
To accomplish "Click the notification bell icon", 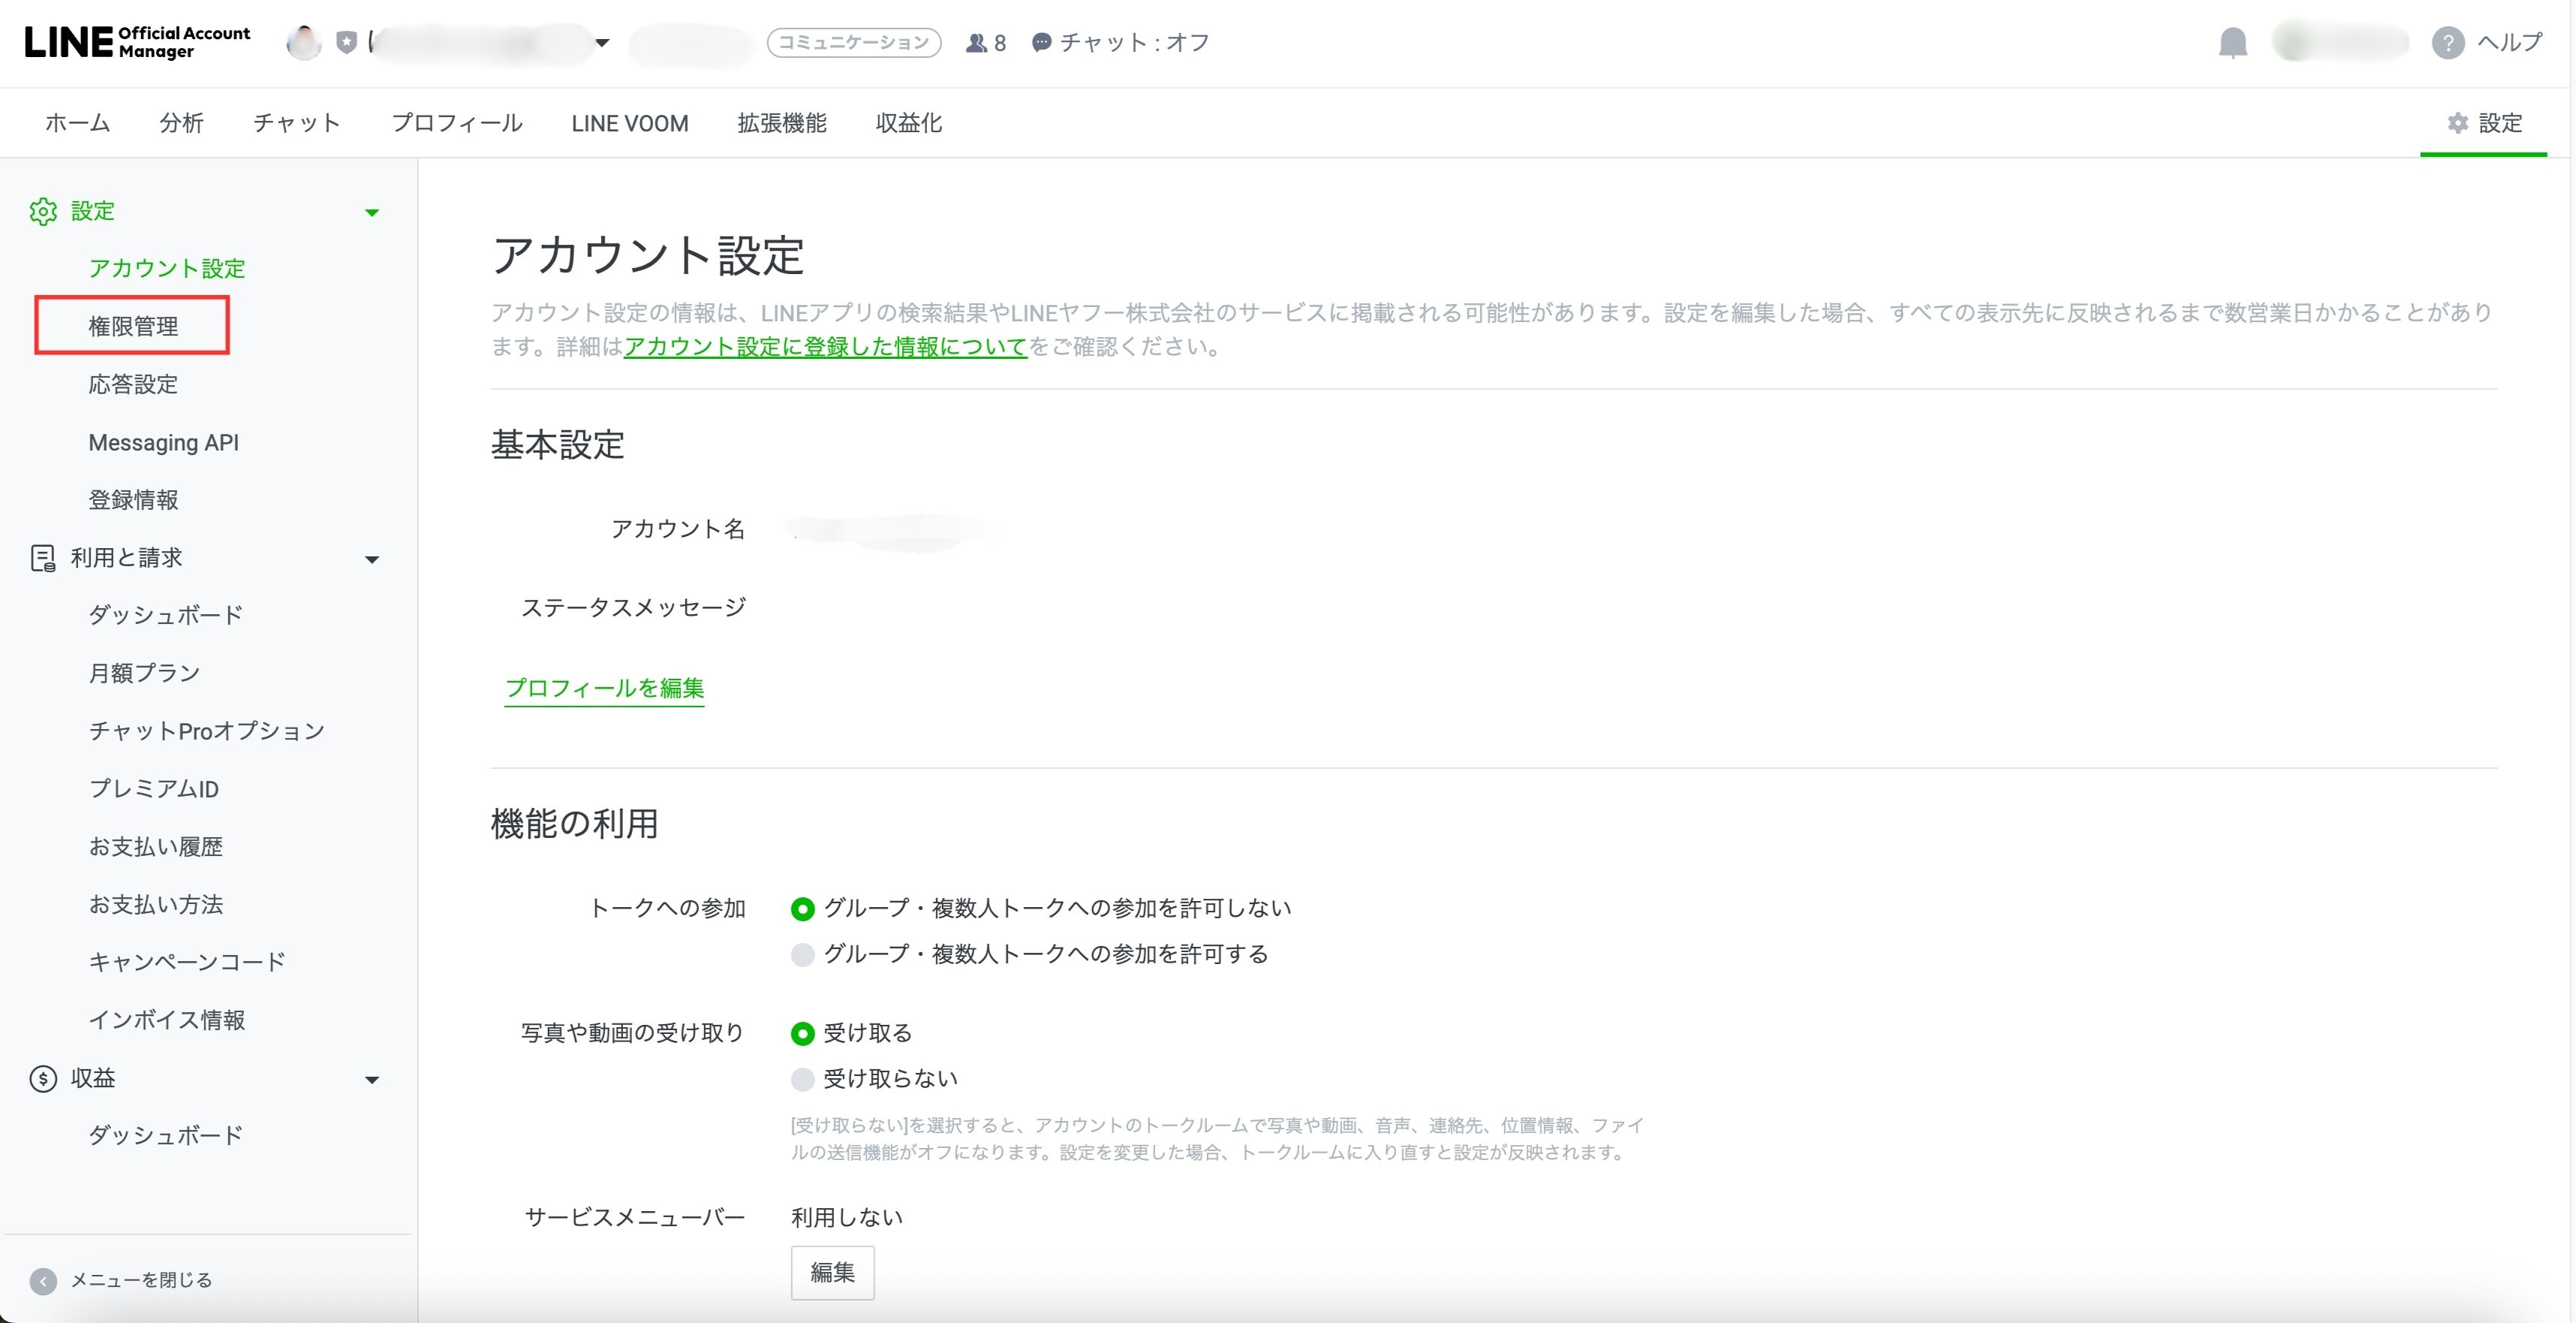I will [x=2232, y=43].
